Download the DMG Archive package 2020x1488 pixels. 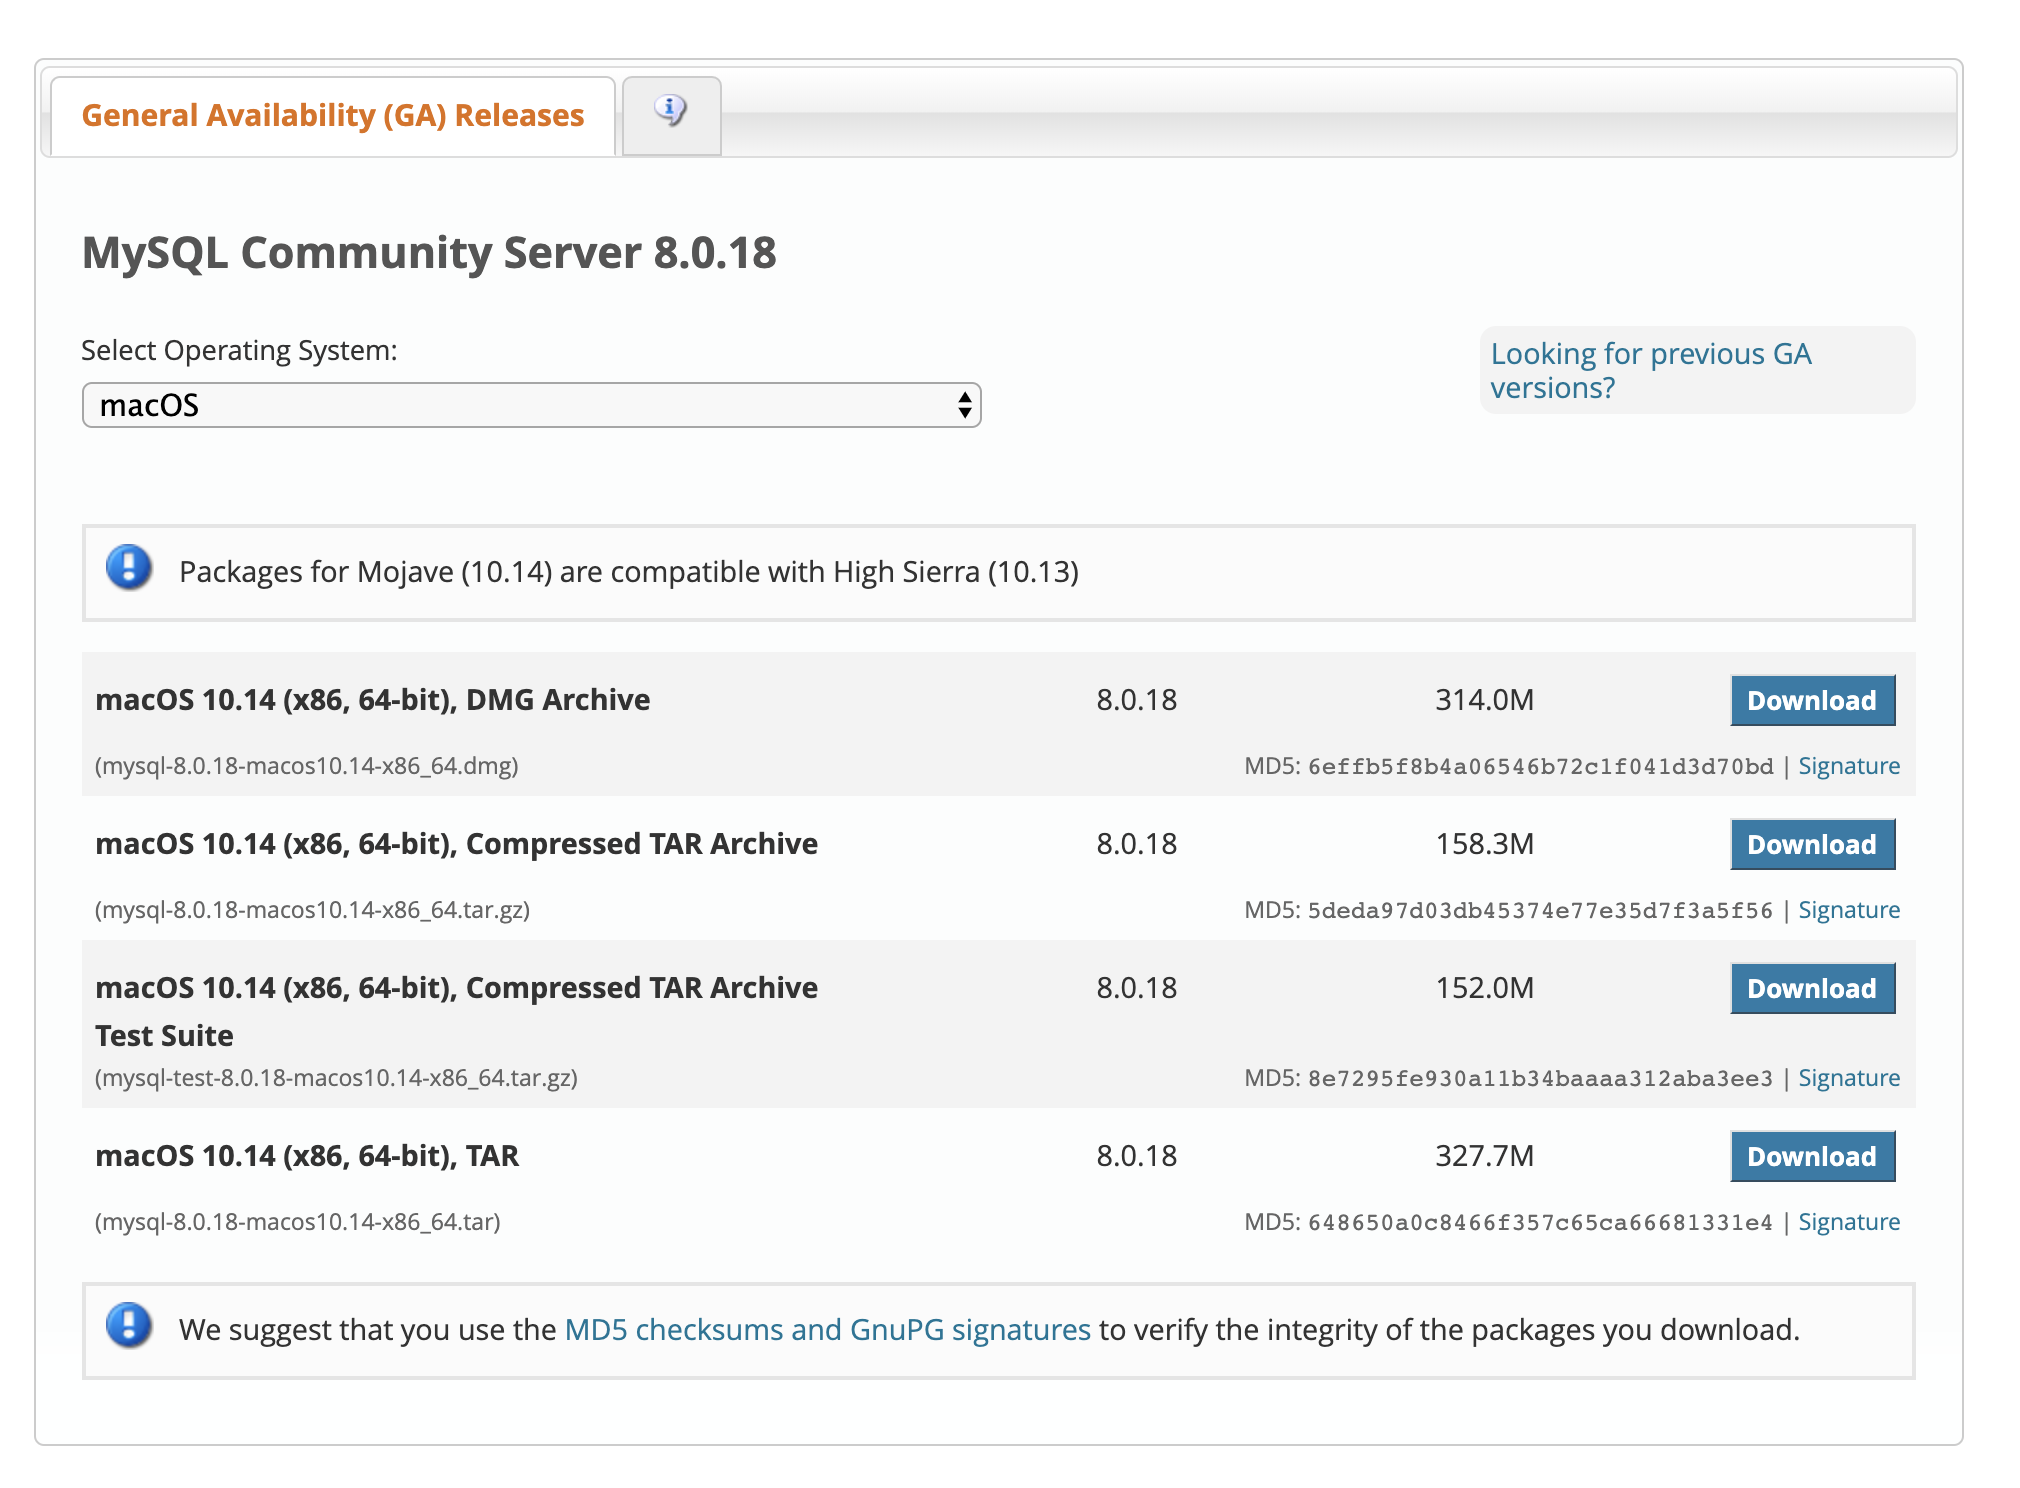pyautogui.click(x=1811, y=700)
